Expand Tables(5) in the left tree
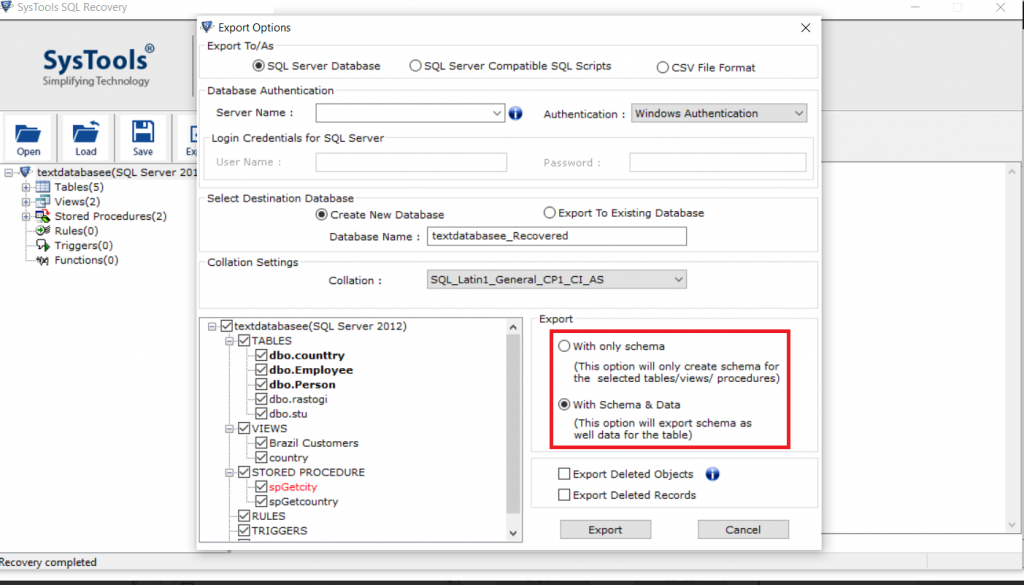This screenshot has height=585, width=1024. click(x=26, y=187)
